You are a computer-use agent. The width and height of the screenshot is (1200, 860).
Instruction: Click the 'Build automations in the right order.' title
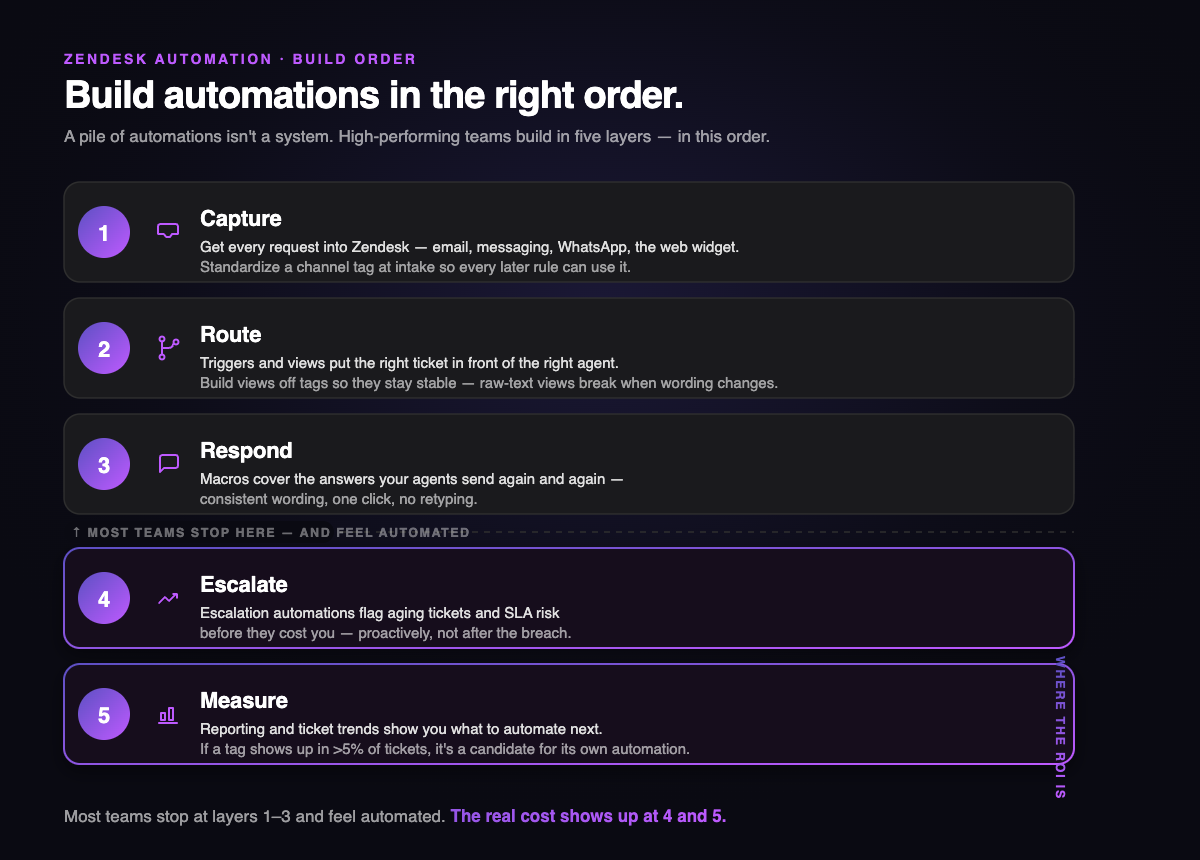click(x=374, y=95)
